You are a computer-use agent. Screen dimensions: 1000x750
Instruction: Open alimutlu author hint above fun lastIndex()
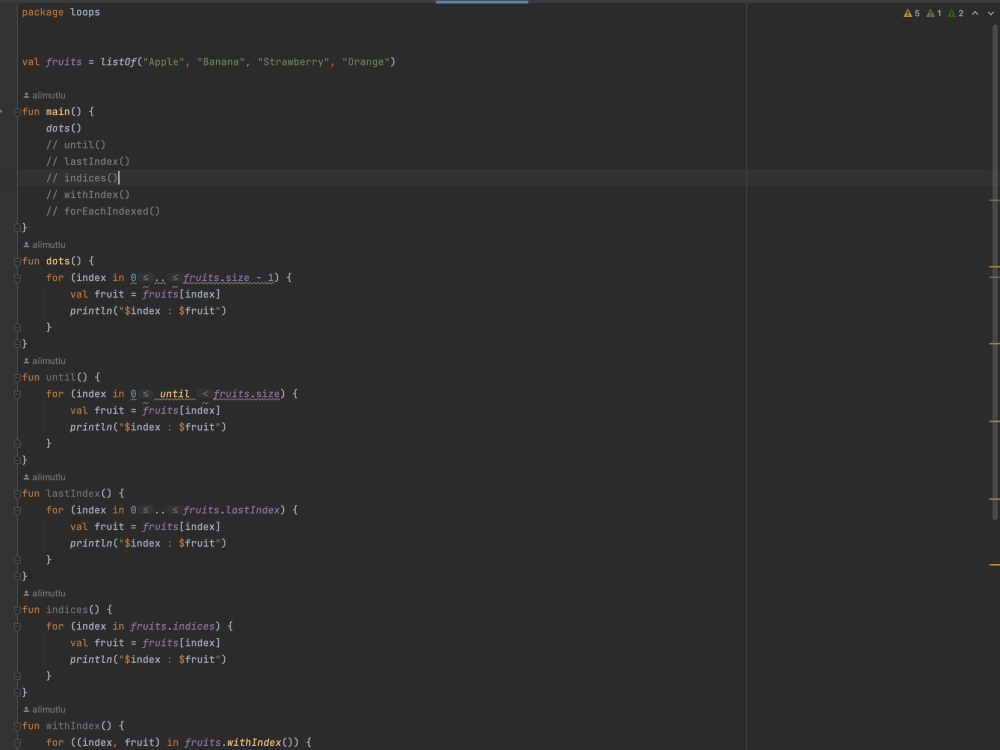click(x=45, y=476)
